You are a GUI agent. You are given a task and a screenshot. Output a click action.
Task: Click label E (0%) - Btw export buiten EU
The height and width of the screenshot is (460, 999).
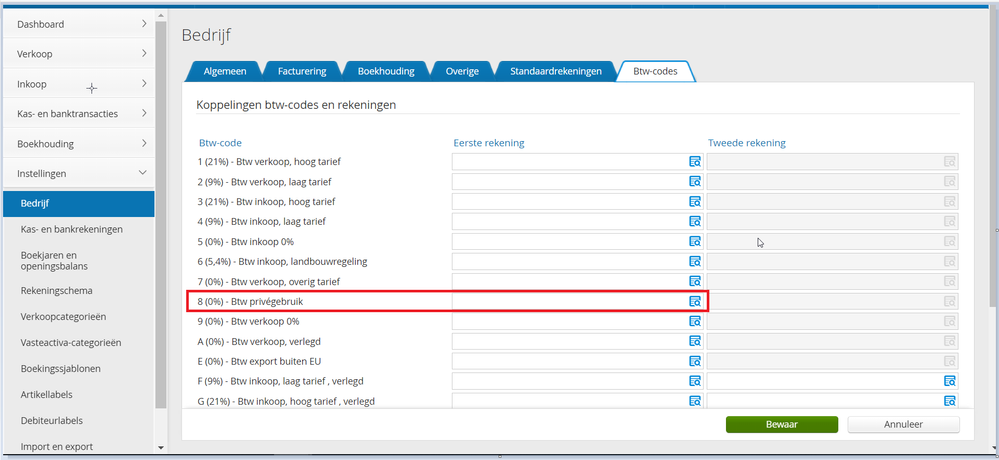[x=259, y=361]
